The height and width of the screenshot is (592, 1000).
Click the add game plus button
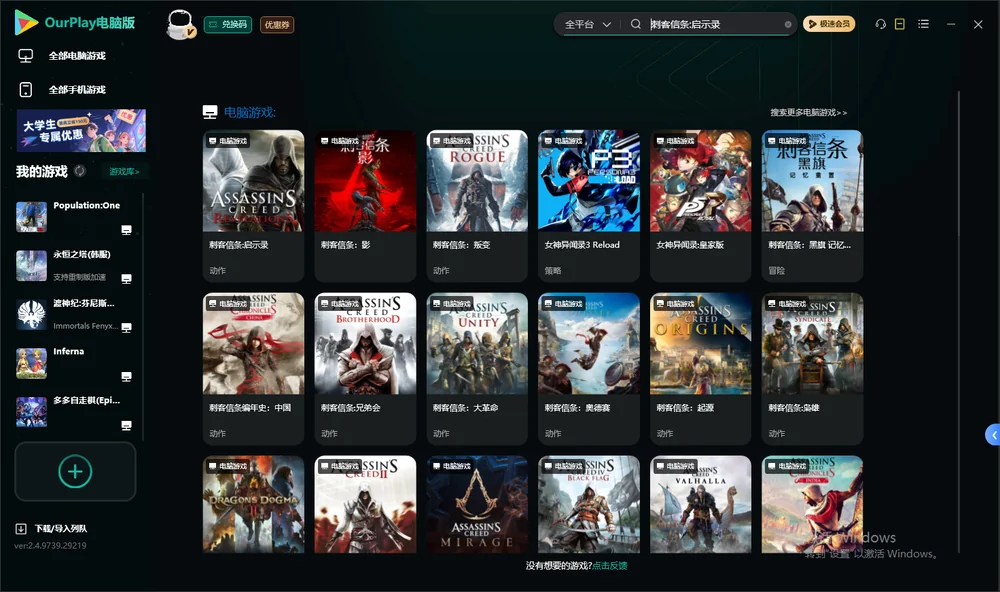[x=75, y=471]
